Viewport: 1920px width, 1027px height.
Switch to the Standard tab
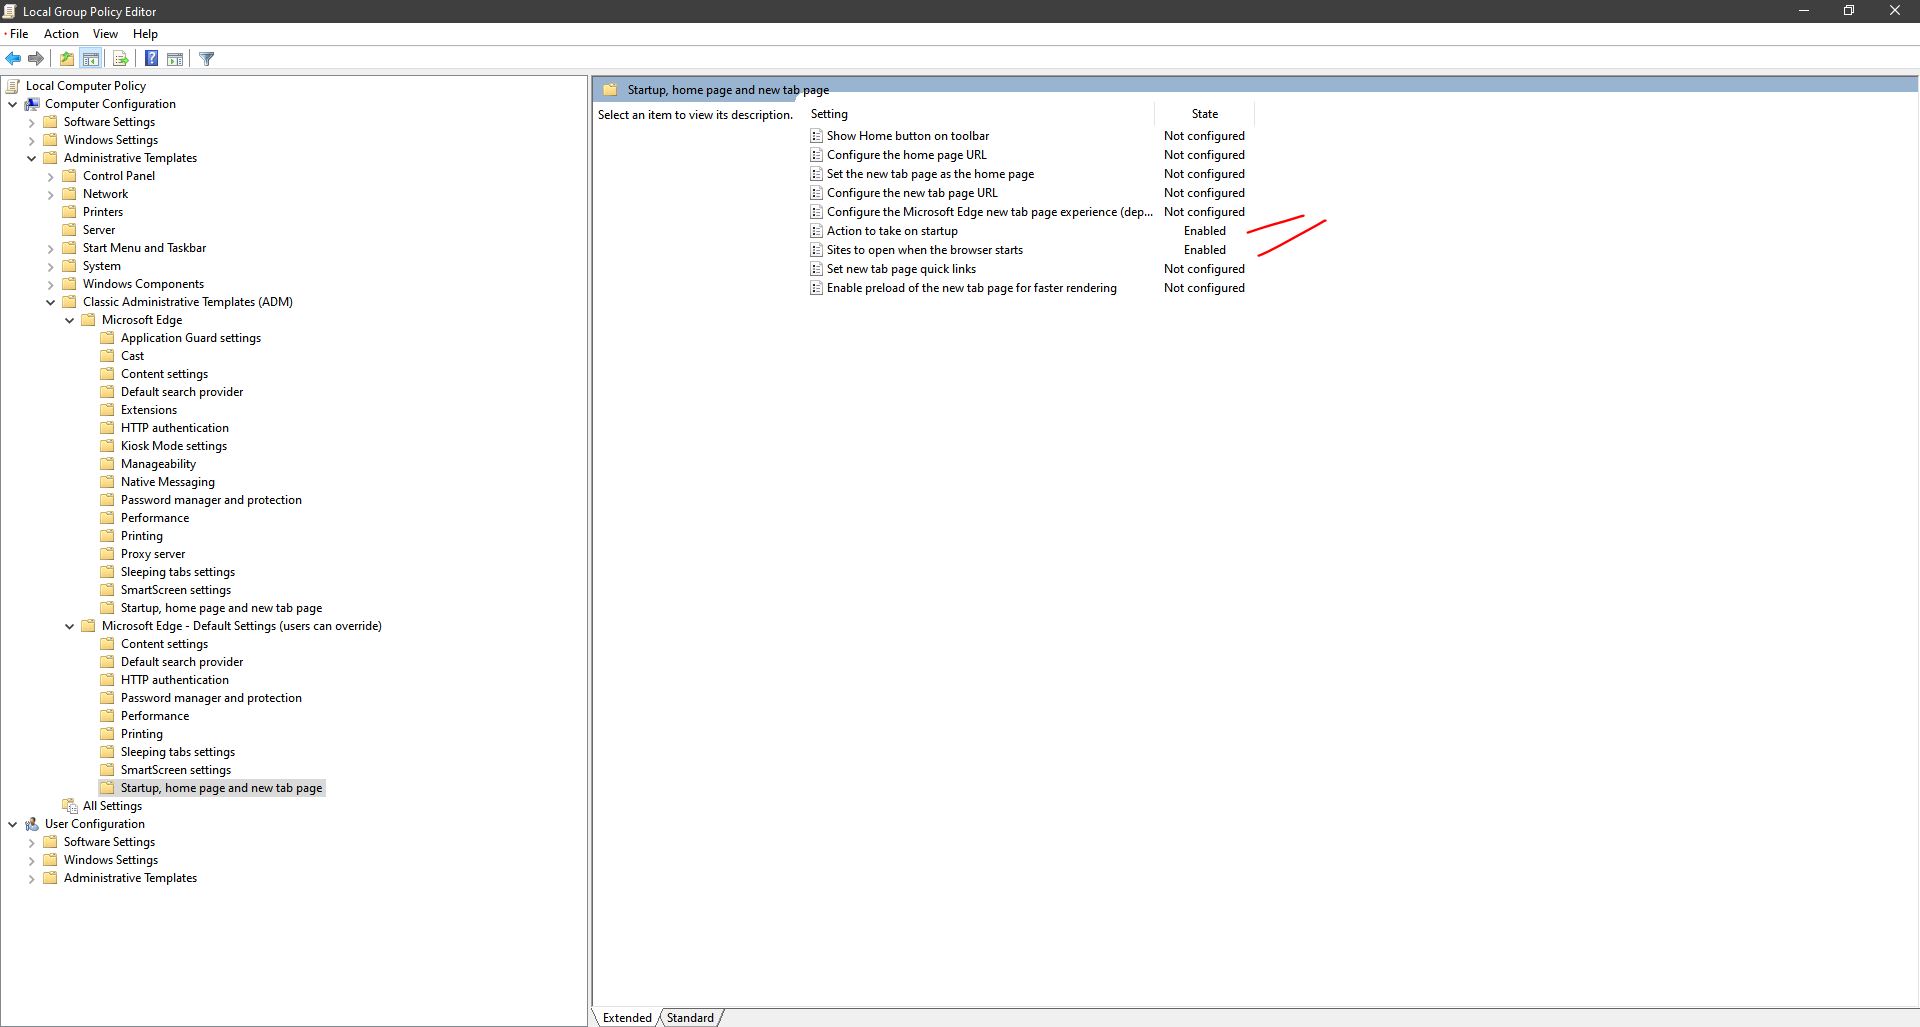(x=690, y=1018)
